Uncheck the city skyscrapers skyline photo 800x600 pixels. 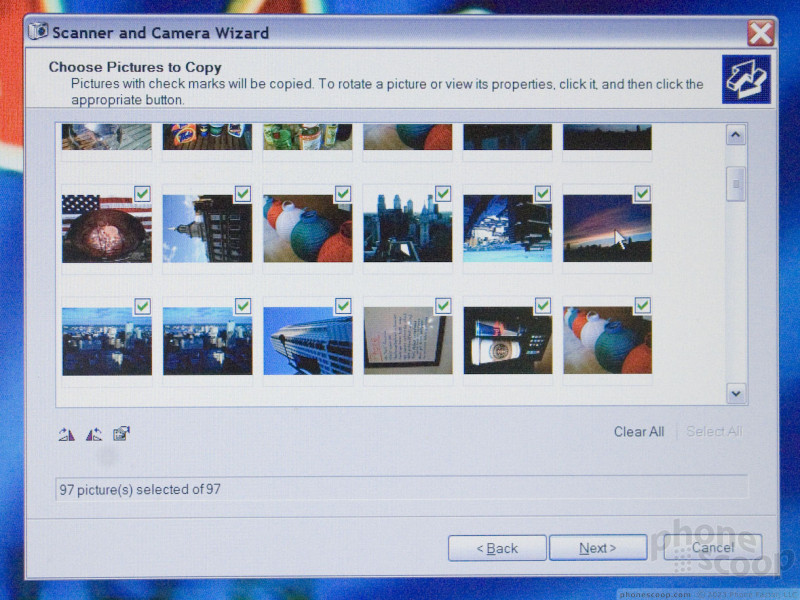(443, 194)
